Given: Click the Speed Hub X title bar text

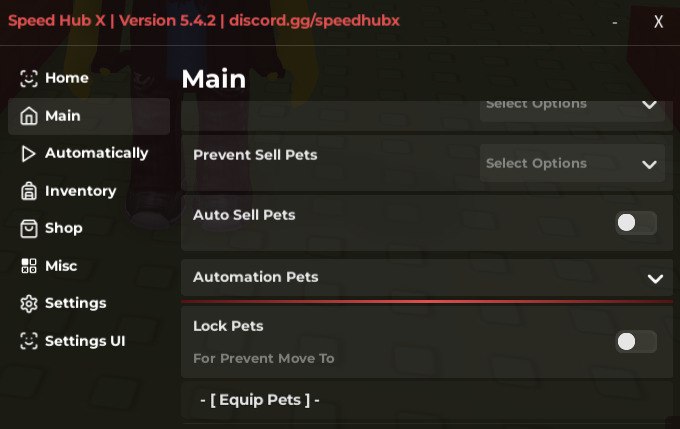Looking at the screenshot, I should [x=204, y=20].
